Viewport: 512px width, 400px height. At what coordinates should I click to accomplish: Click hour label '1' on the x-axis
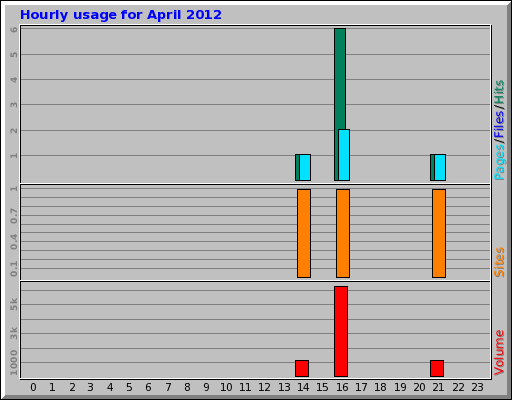click(52, 387)
